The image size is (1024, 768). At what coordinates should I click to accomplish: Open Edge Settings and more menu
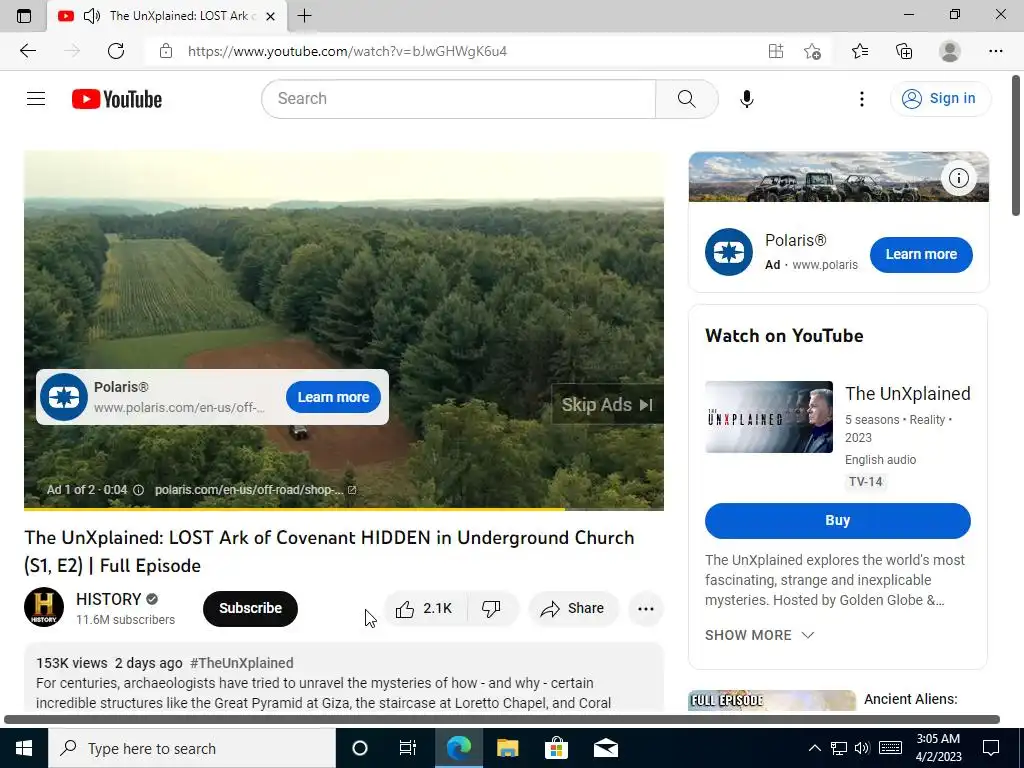click(x=995, y=51)
